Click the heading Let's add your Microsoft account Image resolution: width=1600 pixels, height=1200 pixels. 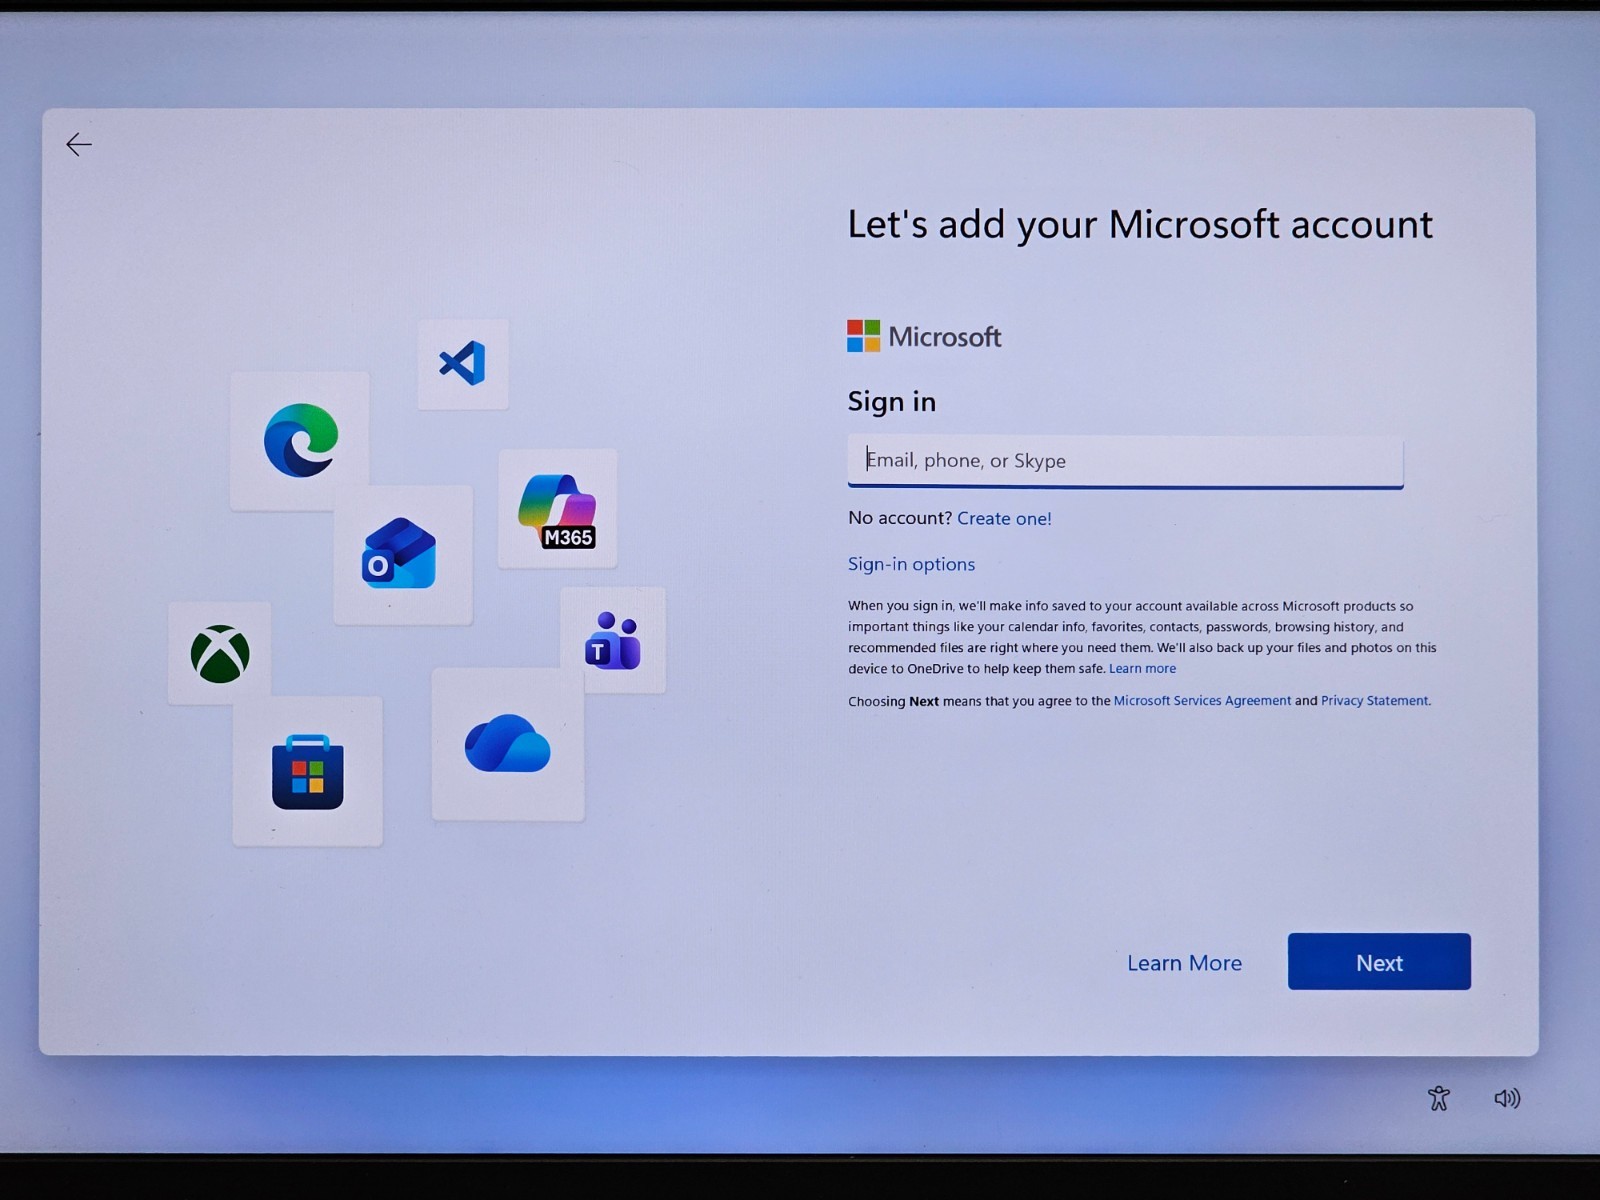click(1140, 225)
